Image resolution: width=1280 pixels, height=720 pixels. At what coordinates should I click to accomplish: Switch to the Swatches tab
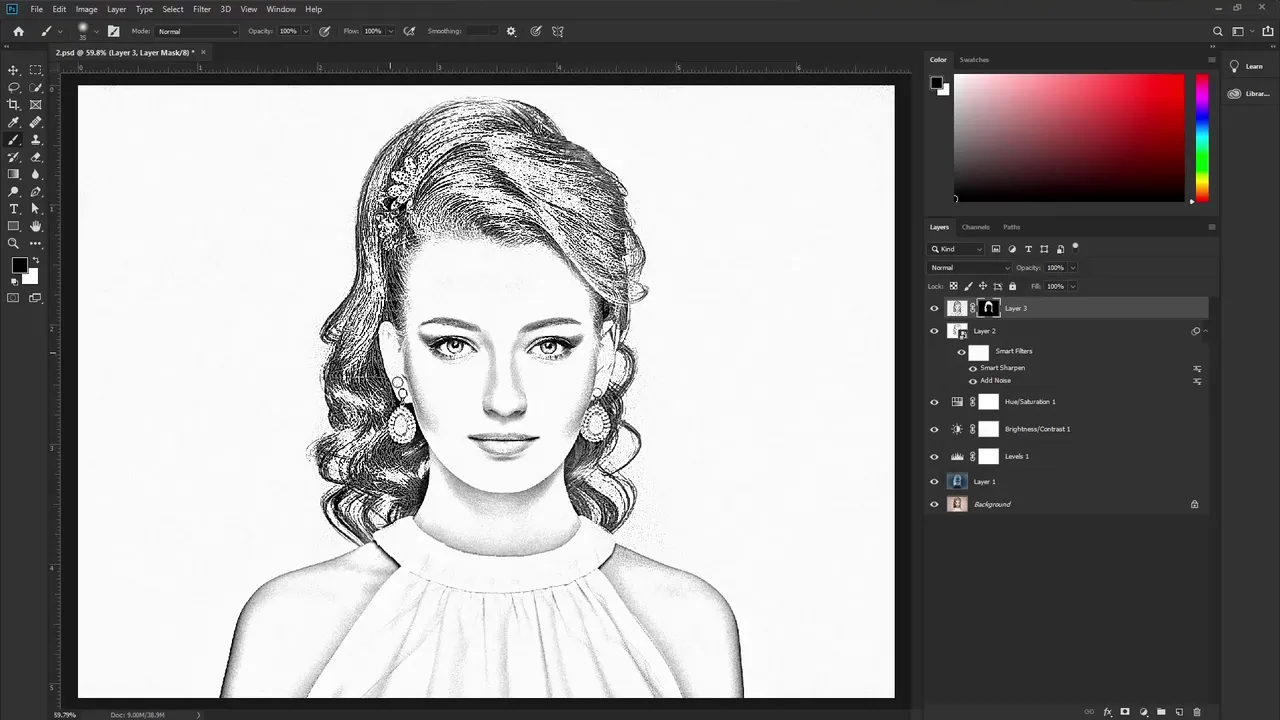pyautogui.click(x=974, y=60)
